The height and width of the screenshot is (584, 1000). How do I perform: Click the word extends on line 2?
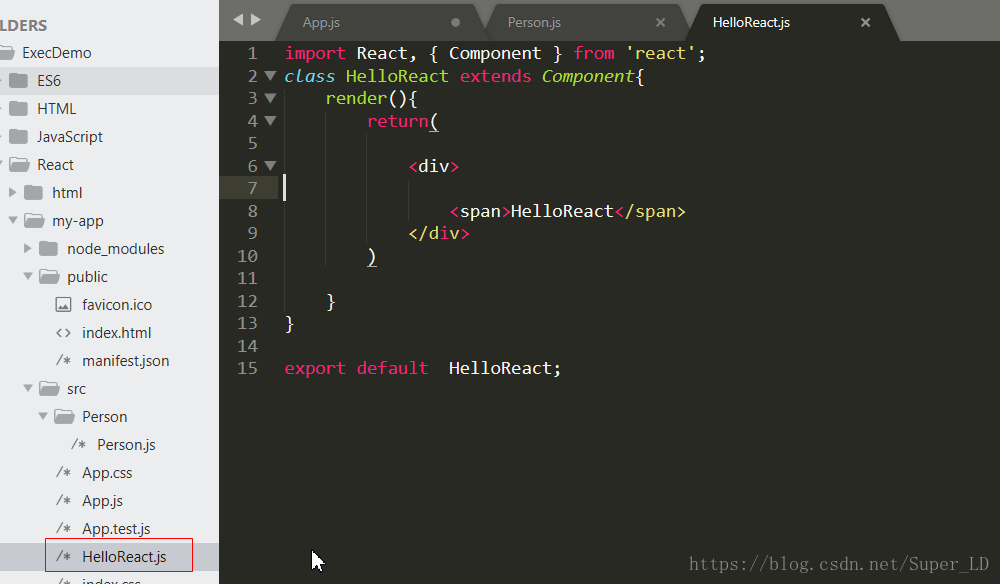pyautogui.click(x=495, y=76)
